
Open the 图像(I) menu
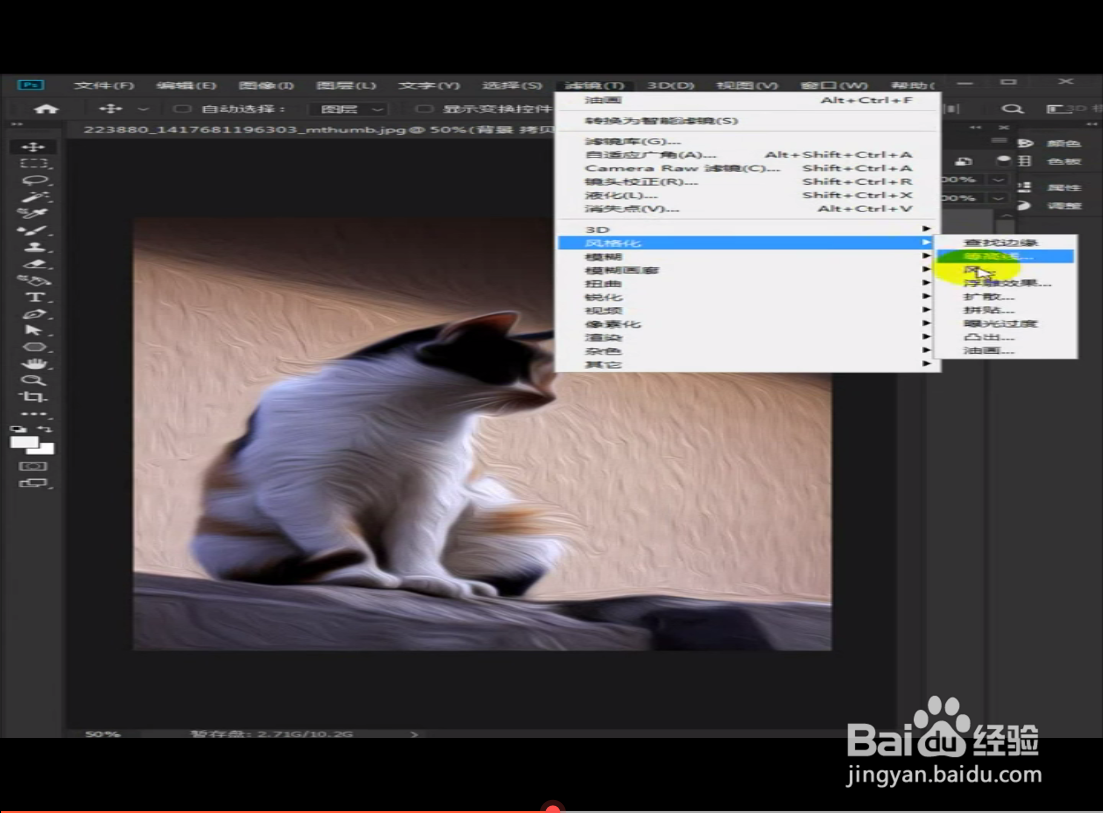[x=266, y=85]
